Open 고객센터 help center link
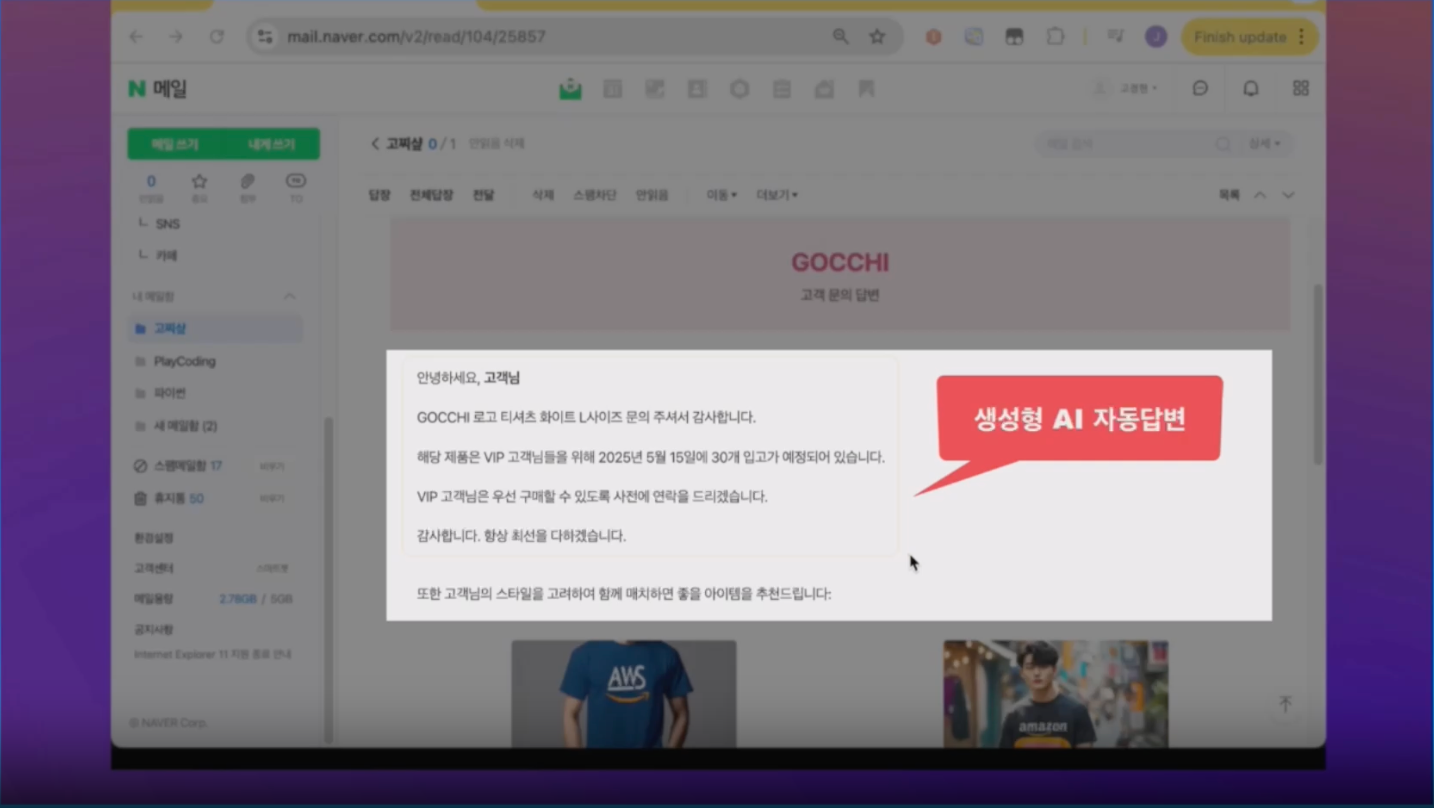Screen dimensions: 1434x808 (x=154, y=568)
